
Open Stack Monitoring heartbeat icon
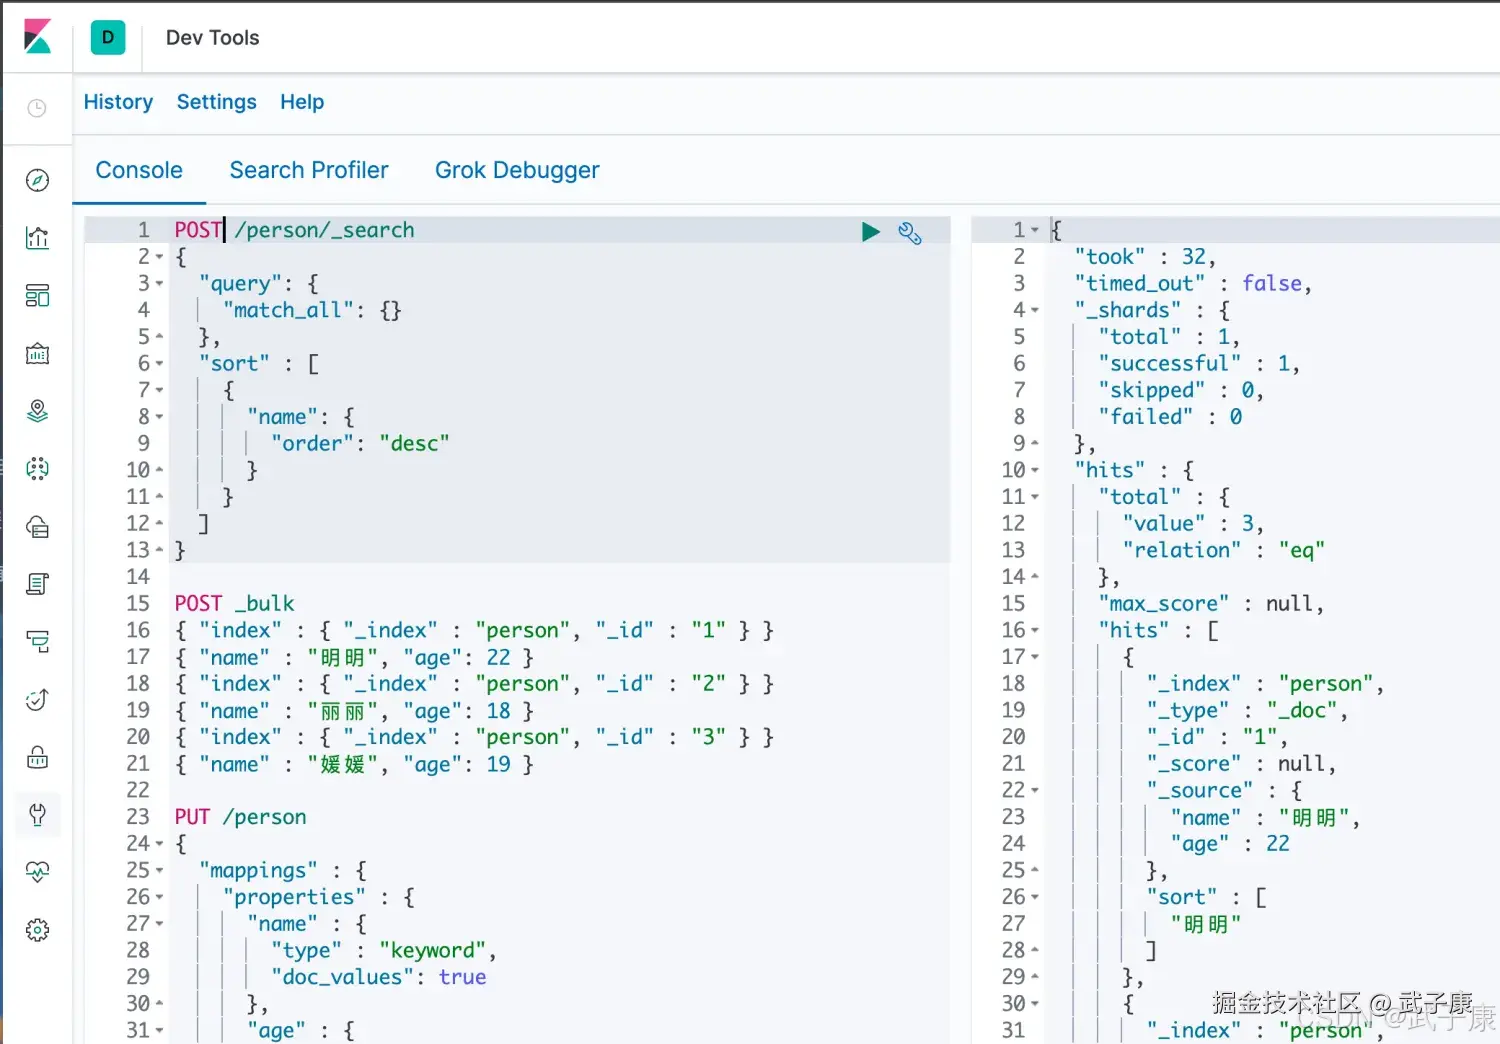(x=37, y=871)
